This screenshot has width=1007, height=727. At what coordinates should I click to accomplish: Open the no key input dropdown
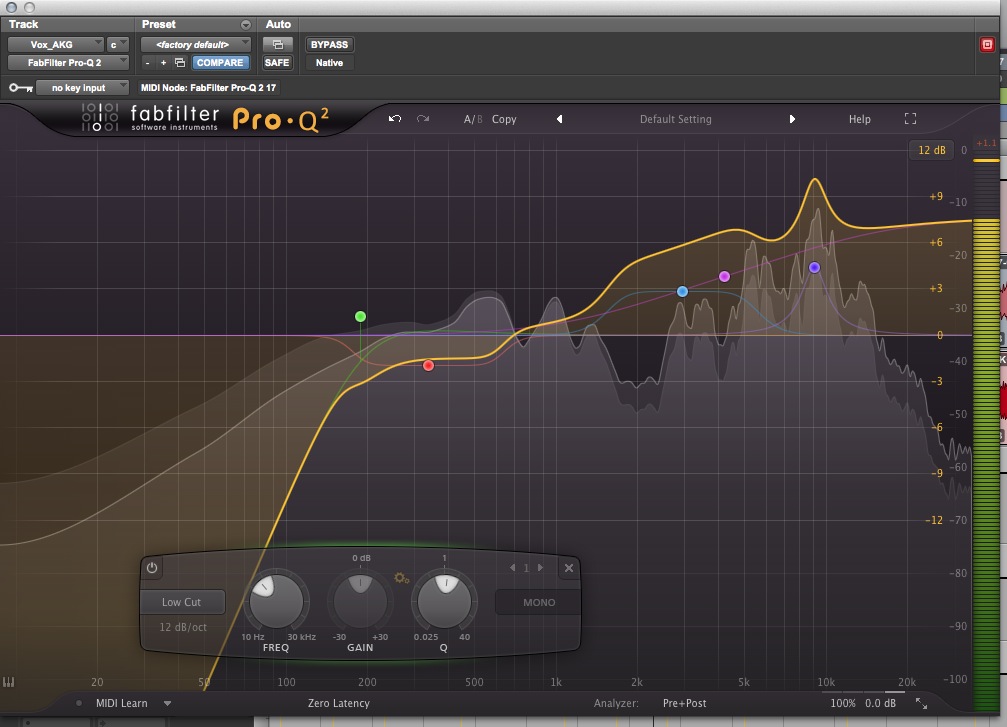pos(82,87)
